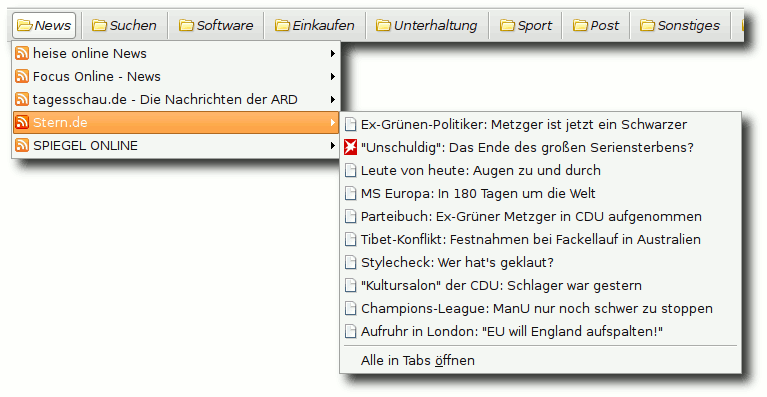Screen dimensions: 767x397
Task: Expand Stern.de submenu arrow
Action: (x=333, y=122)
